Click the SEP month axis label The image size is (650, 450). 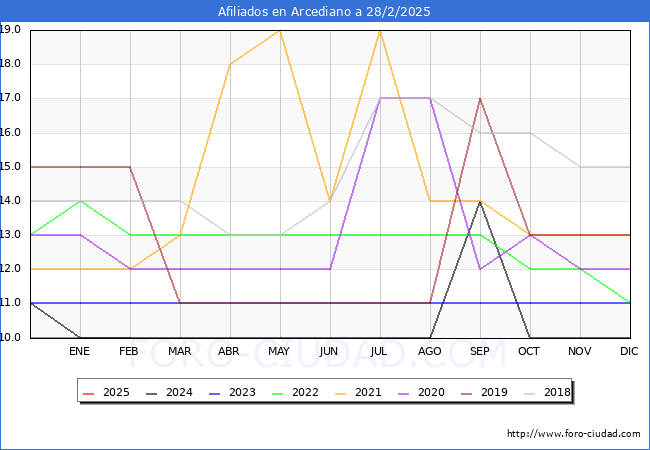coord(480,351)
